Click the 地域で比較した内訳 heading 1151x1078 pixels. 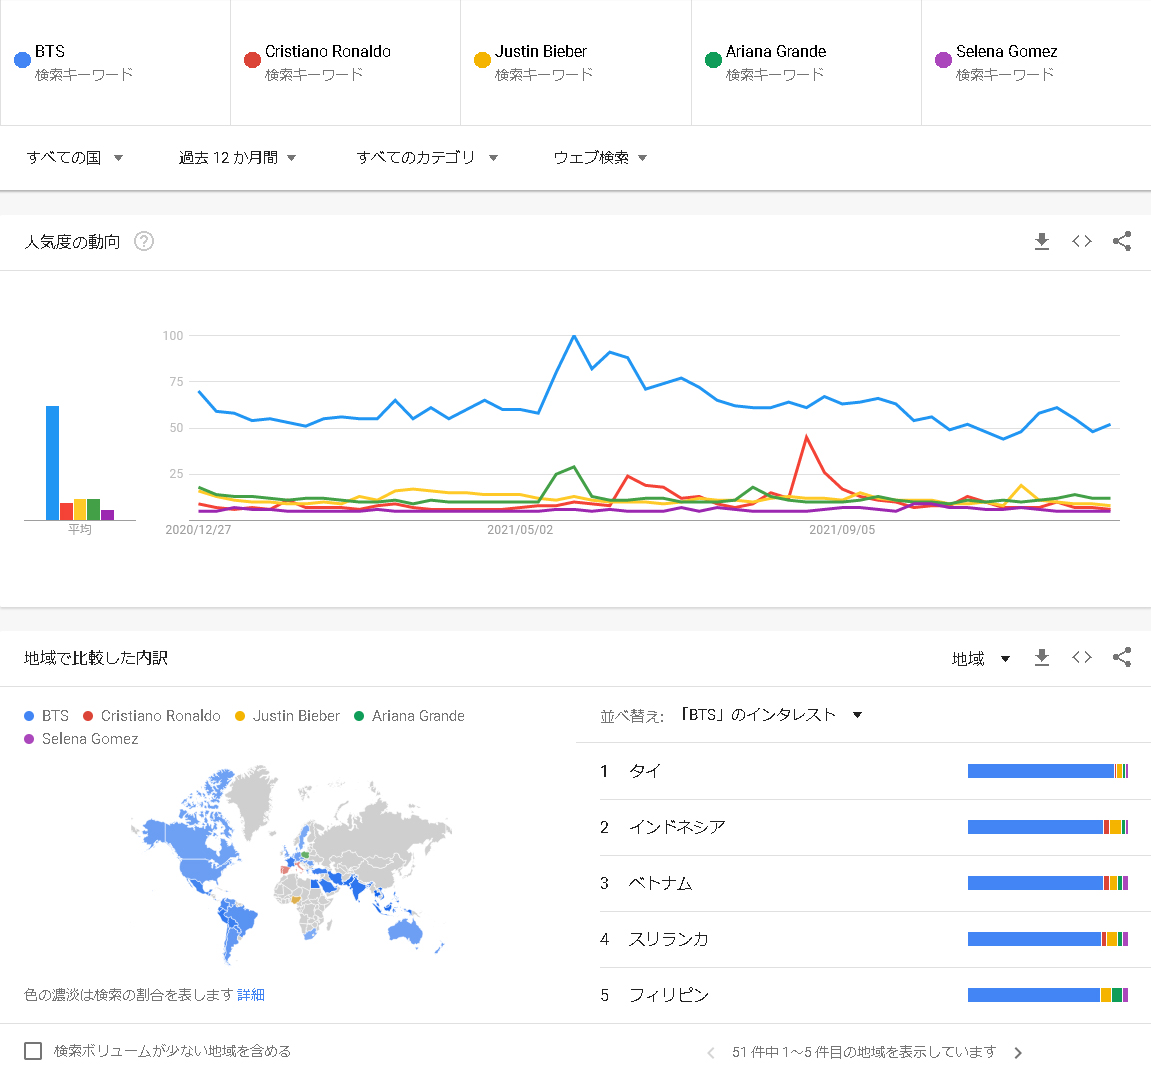tap(96, 658)
